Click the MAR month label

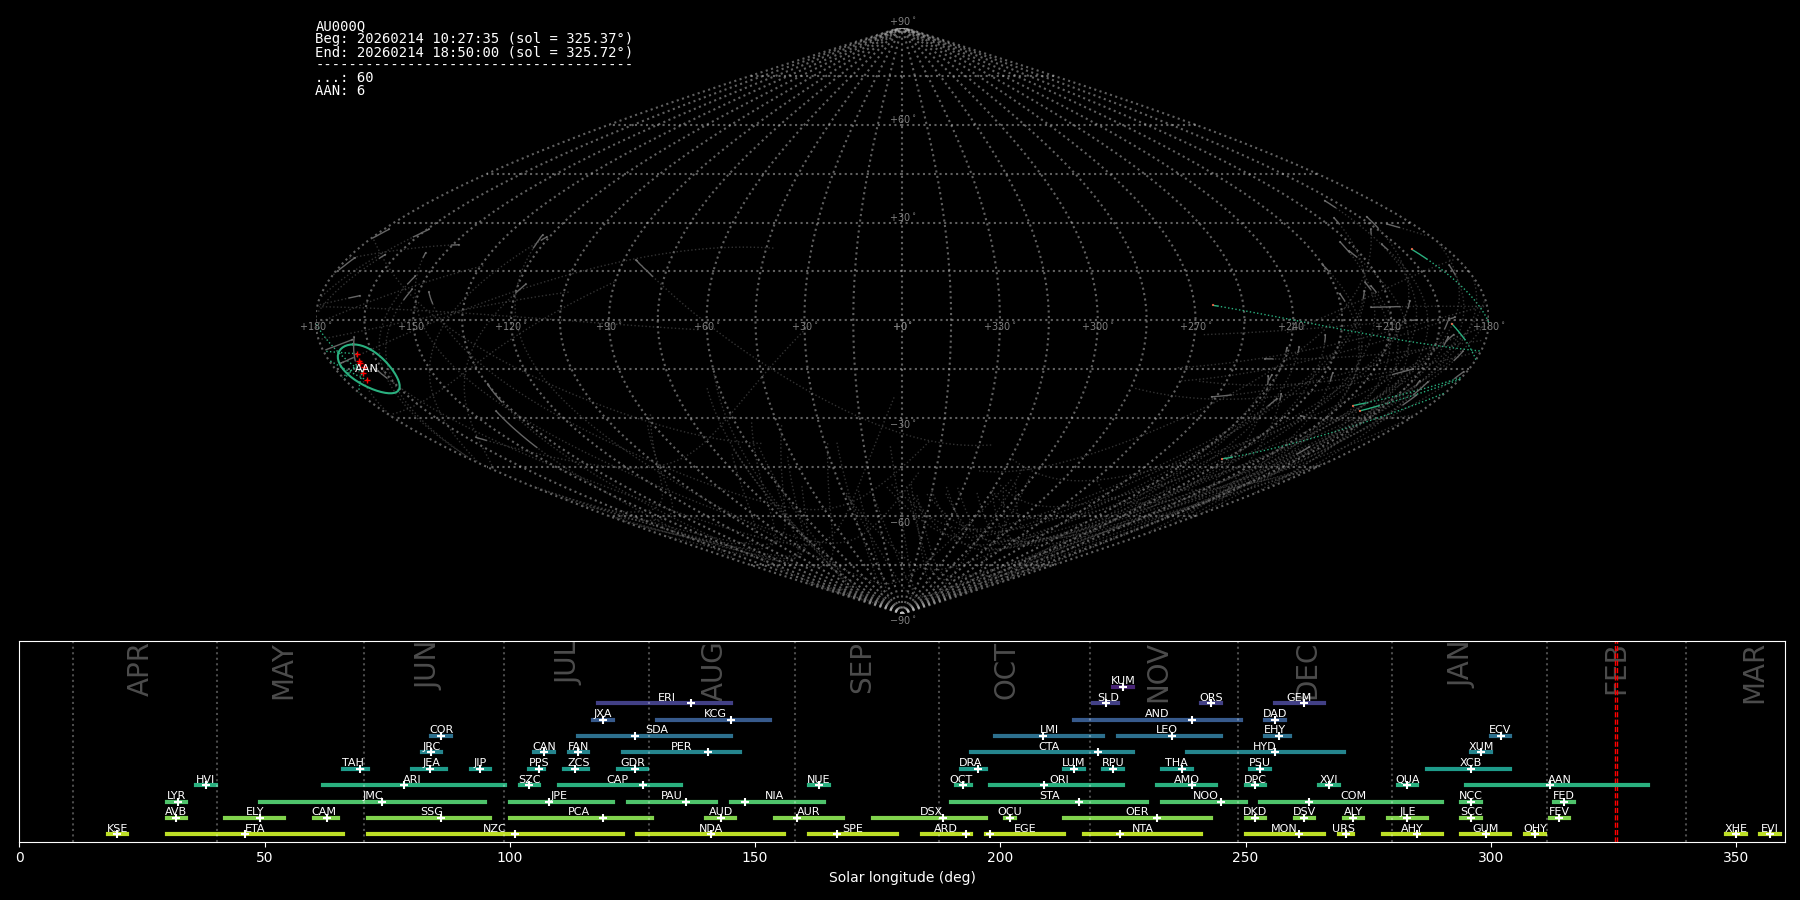1754,675
